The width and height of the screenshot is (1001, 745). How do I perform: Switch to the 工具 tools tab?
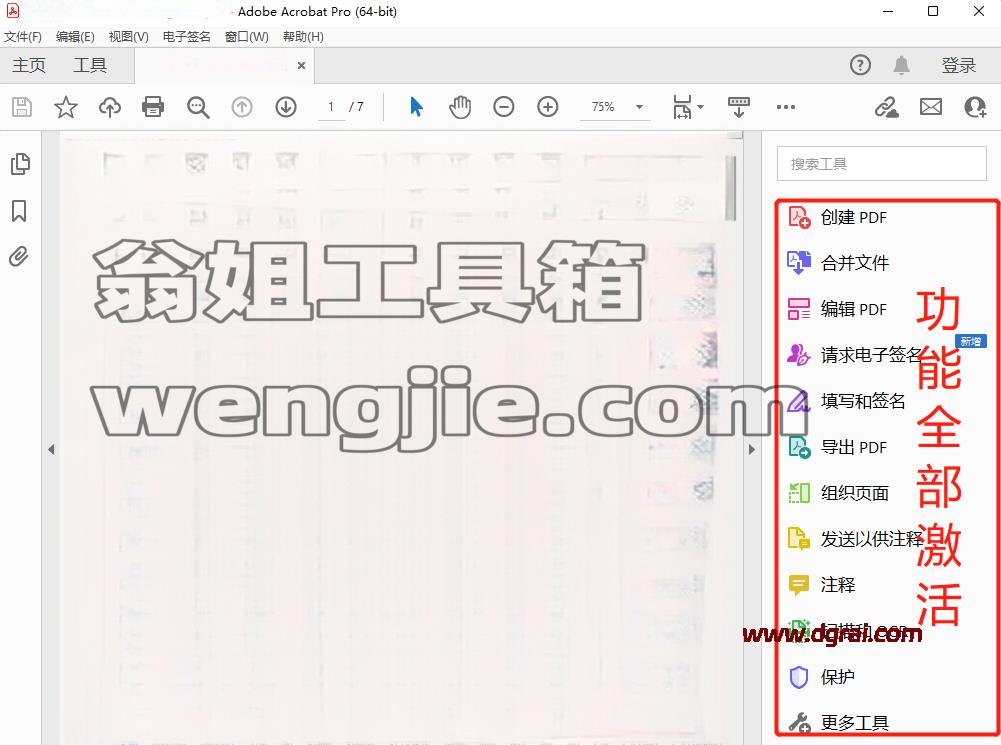90,65
